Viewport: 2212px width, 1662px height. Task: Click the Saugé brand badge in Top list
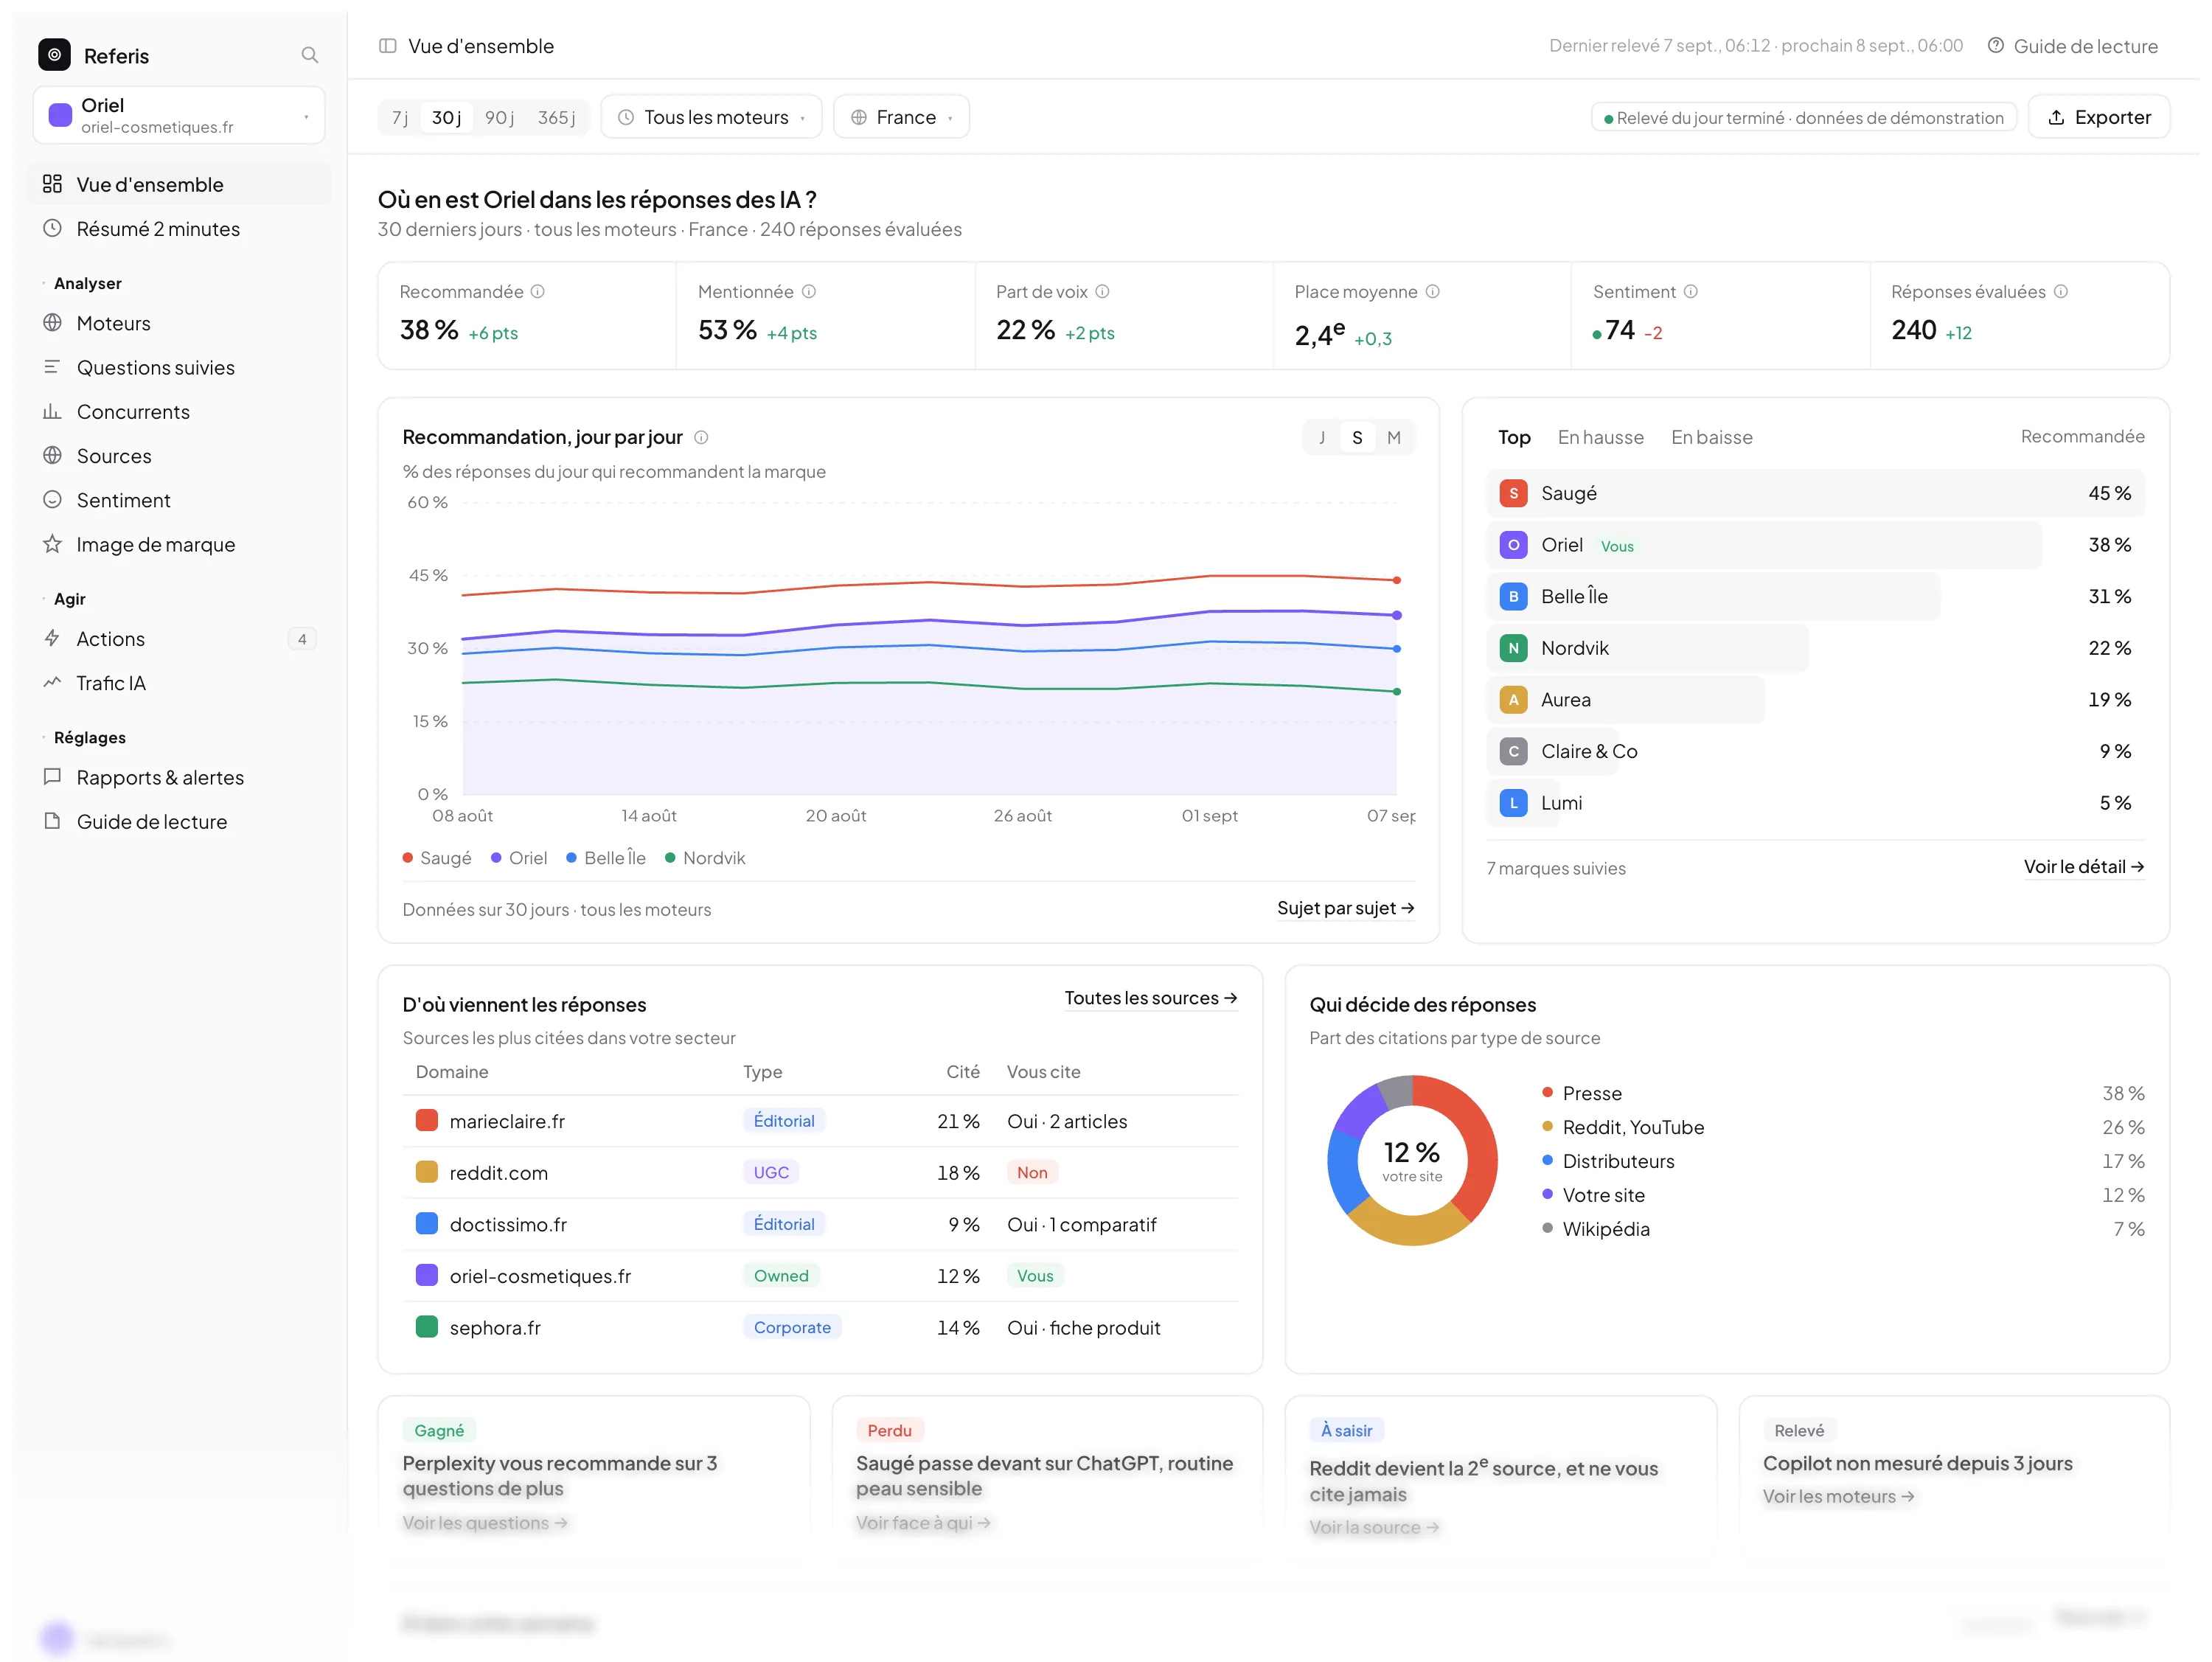pyautogui.click(x=1513, y=493)
